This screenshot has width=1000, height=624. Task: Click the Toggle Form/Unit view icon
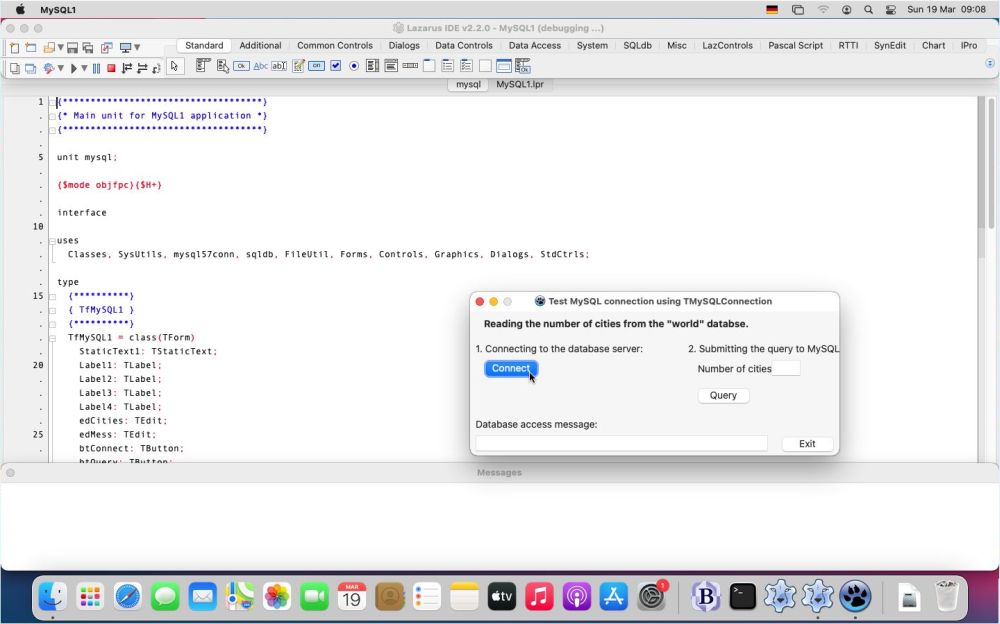(x=107, y=48)
